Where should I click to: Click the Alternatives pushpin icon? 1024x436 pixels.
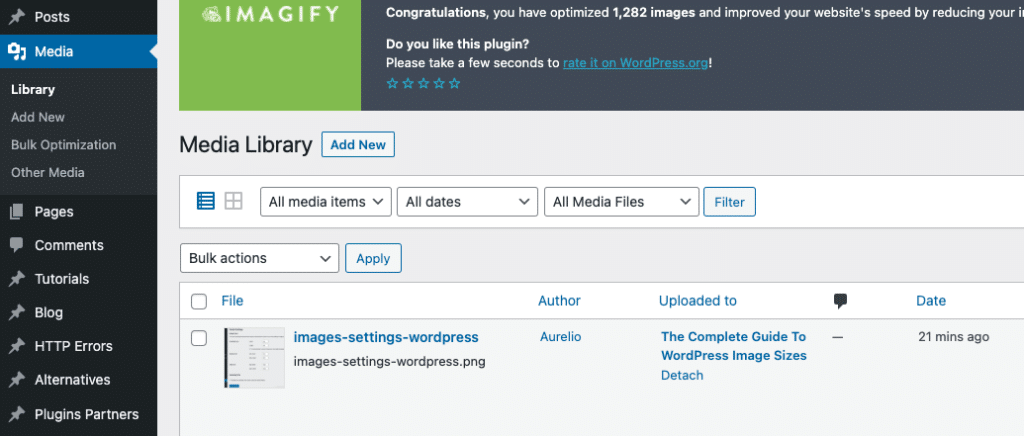(x=17, y=380)
